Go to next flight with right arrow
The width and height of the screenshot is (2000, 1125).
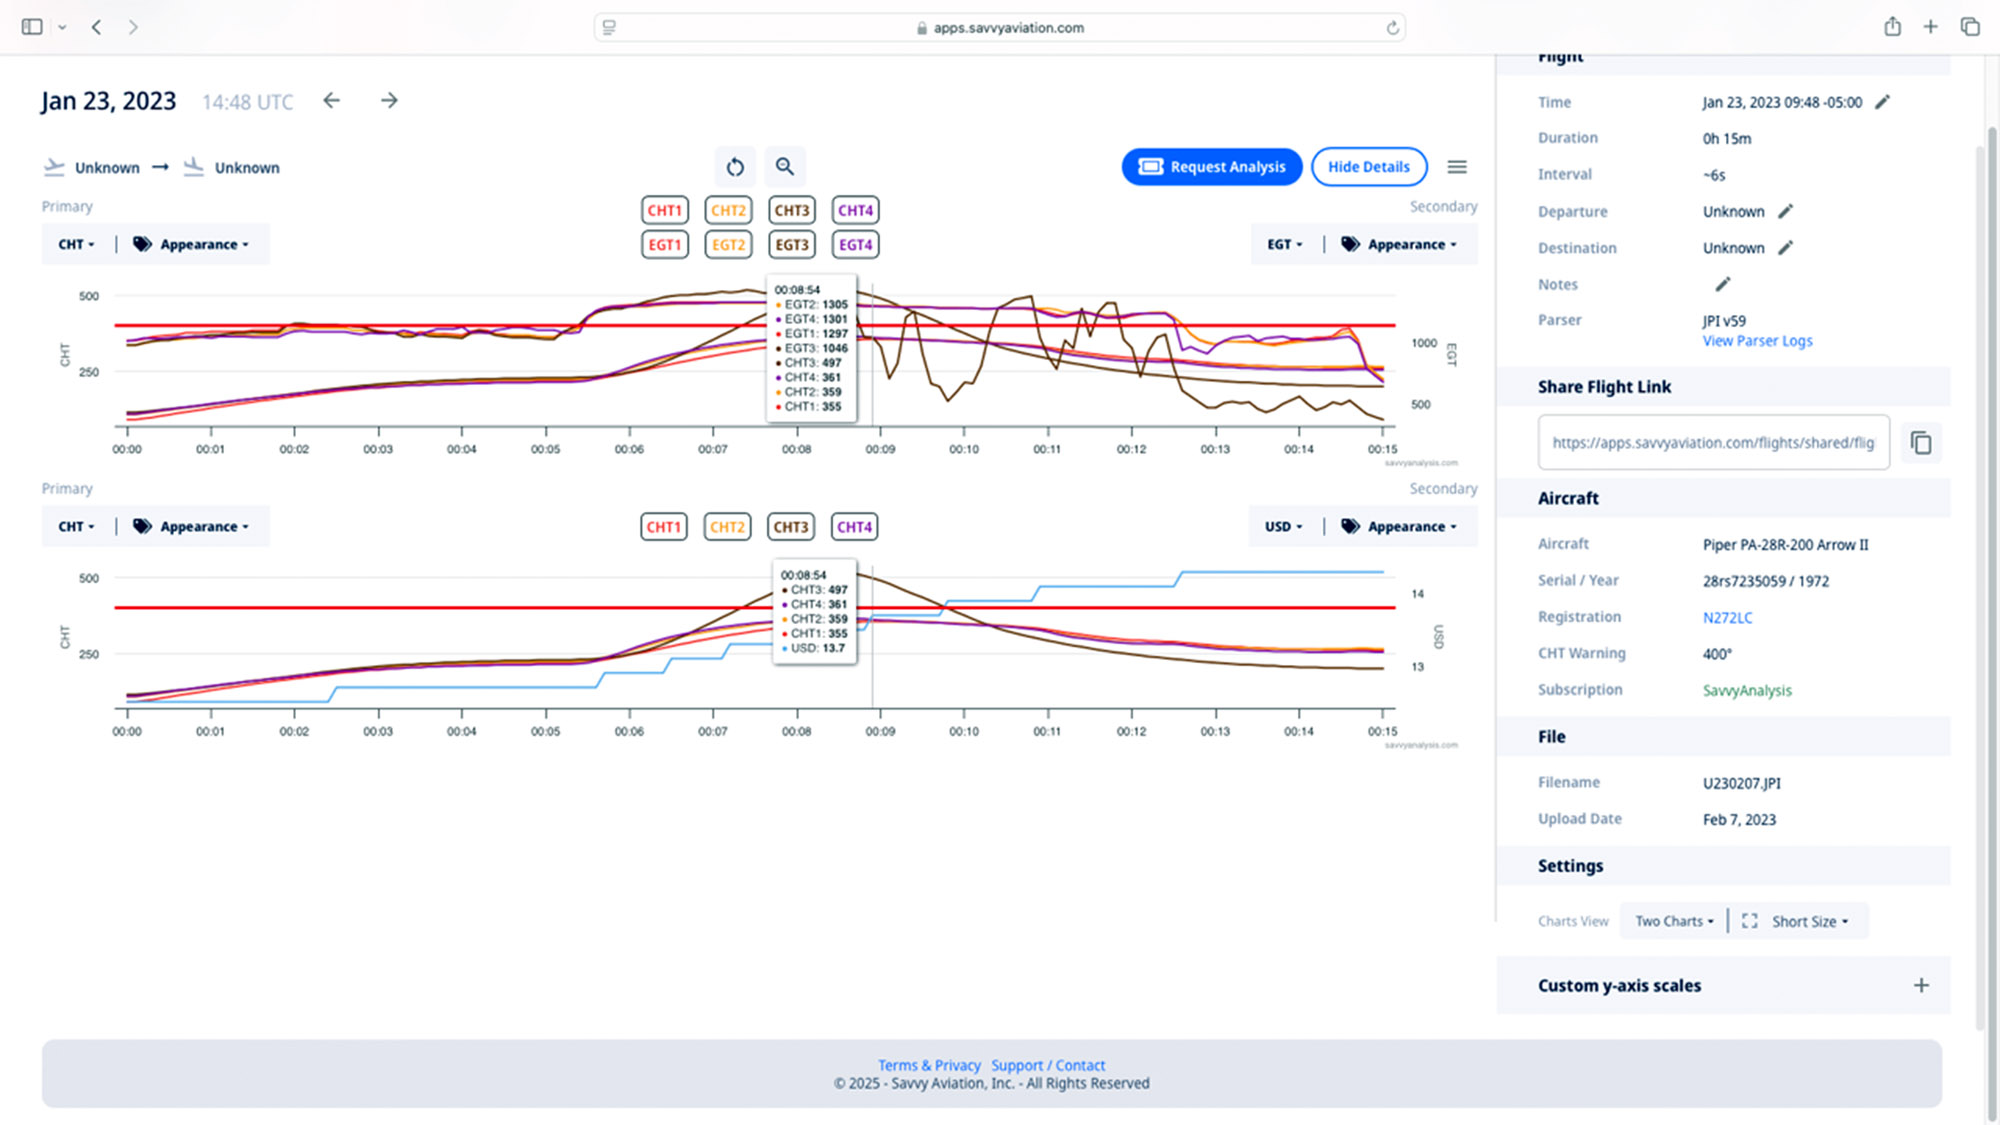pos(389,100)
